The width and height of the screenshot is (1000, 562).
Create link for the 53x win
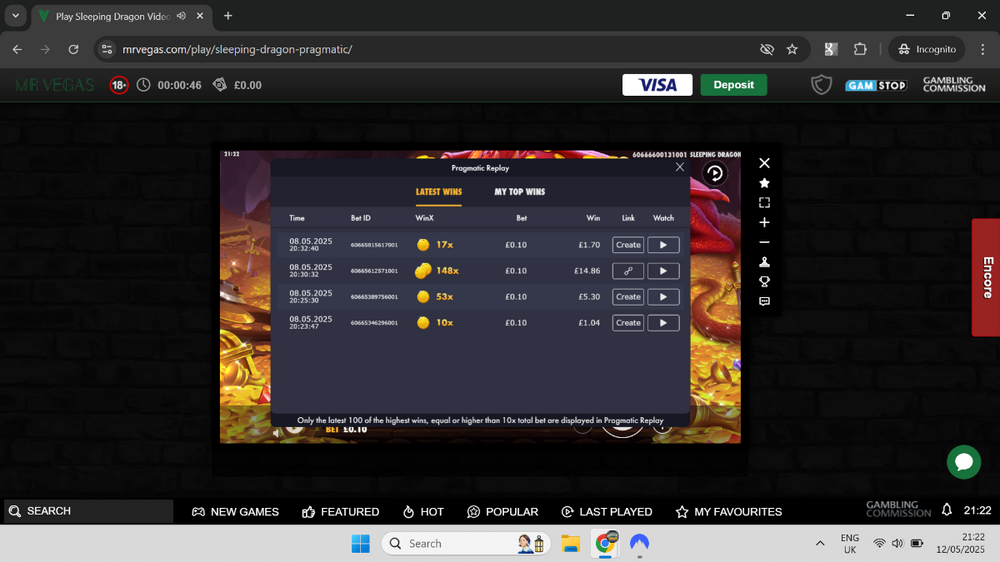pyautogui.click(x=628, y=297)
